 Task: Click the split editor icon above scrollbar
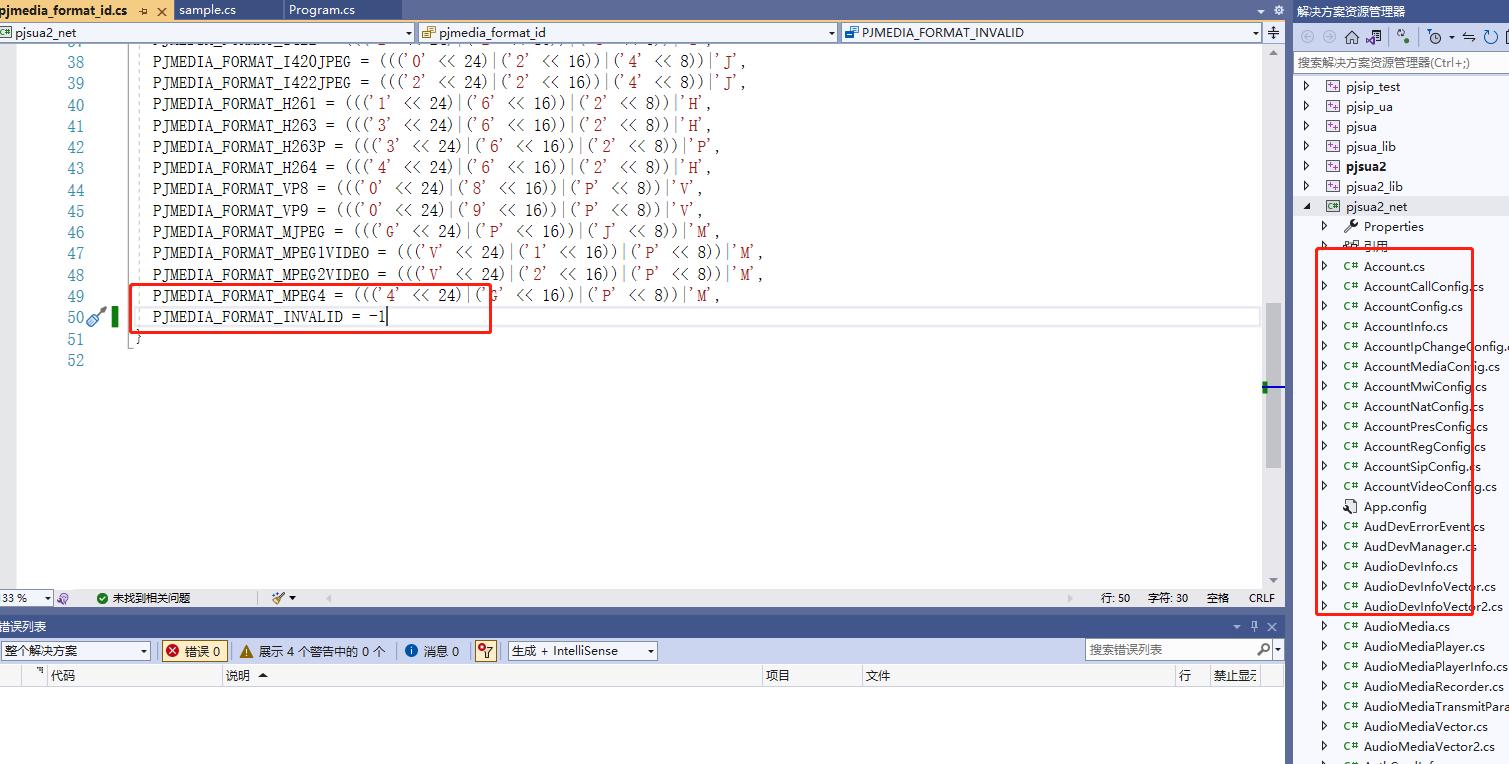click(1273, 32)
